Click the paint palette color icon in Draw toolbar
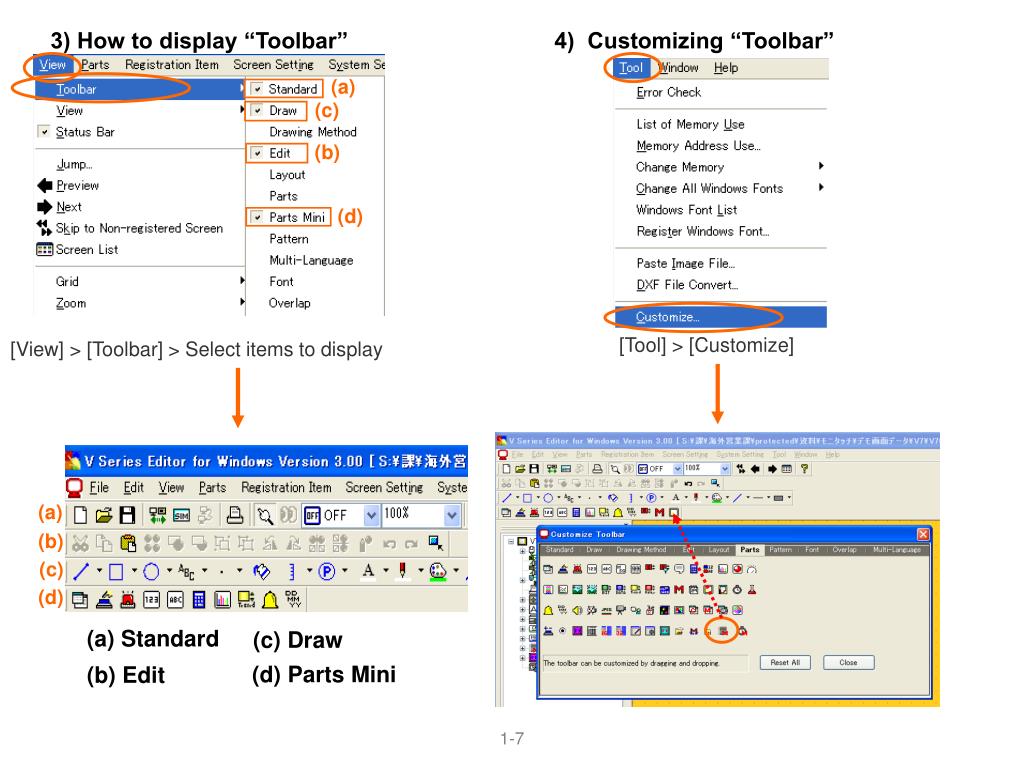Viewport: 1024px width, 768px height. click(x=439, y=571)
